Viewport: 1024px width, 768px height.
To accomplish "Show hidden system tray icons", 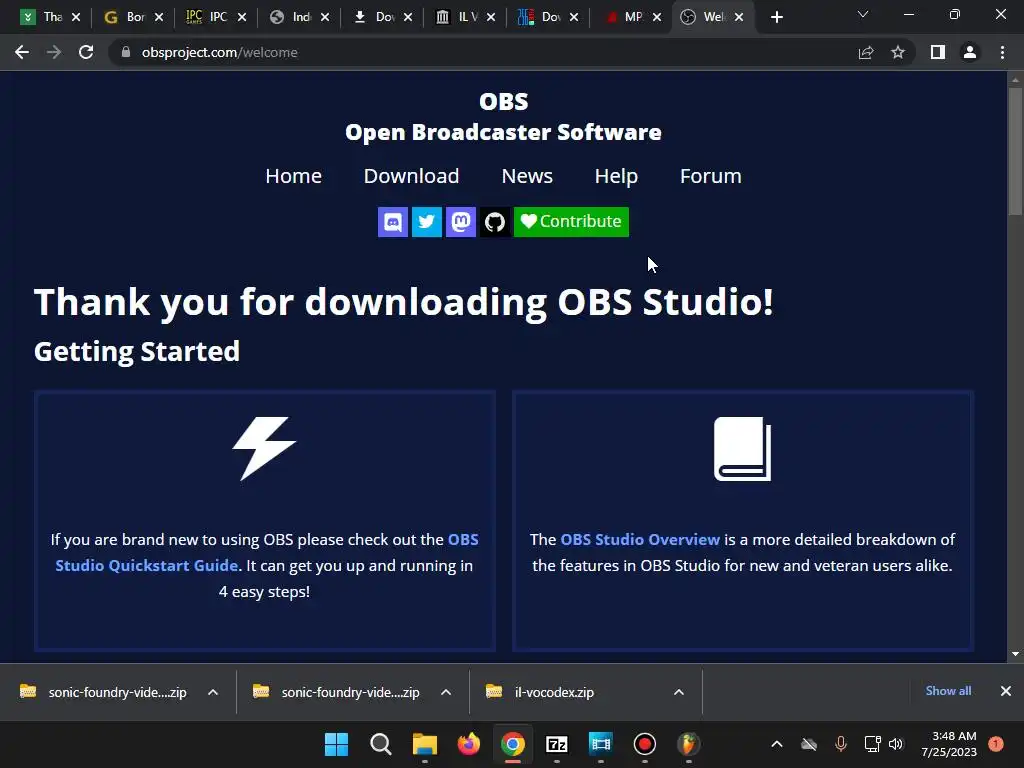I will (776, 744).
